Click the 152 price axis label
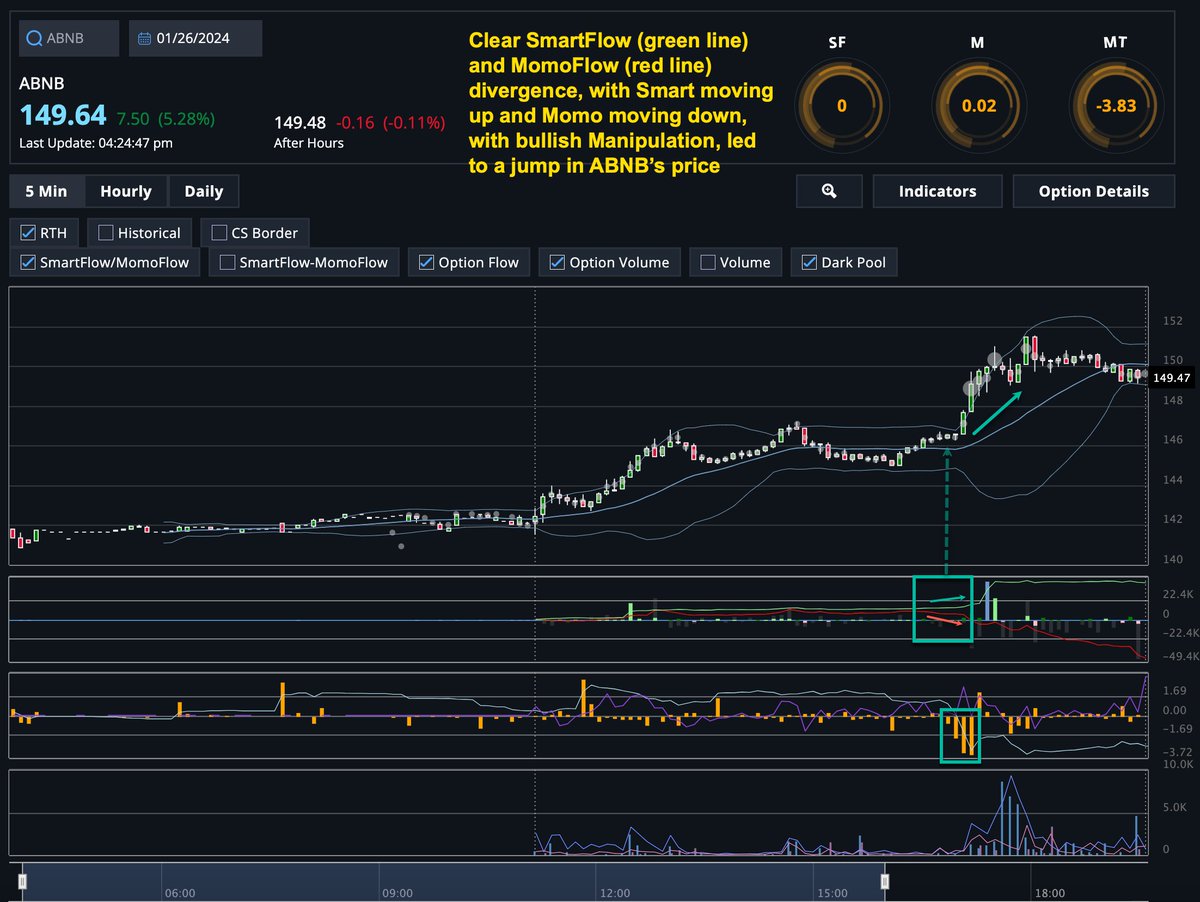 1174,321
